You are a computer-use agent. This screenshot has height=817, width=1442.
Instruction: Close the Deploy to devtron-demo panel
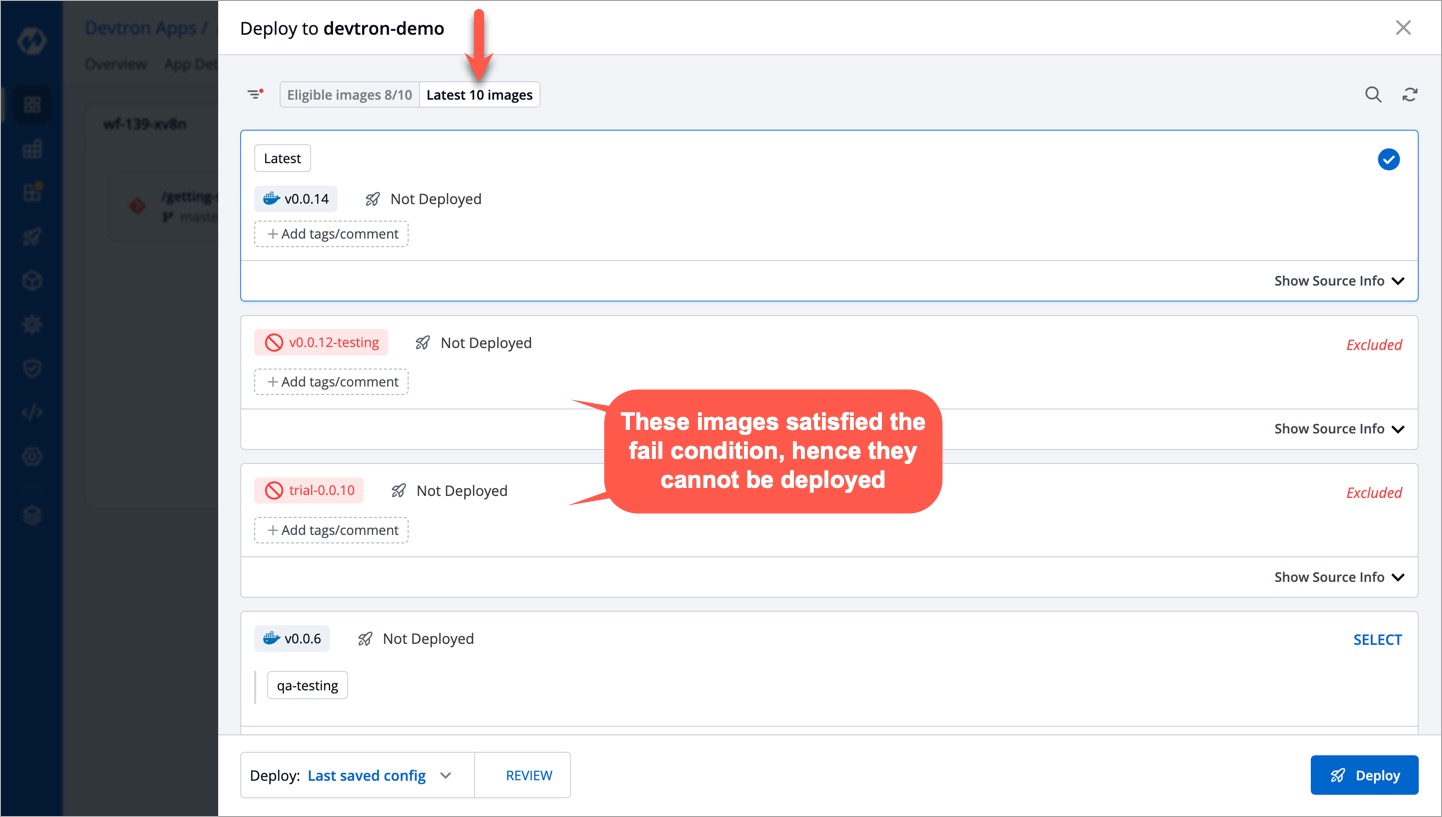click(x=1403, y=28)
